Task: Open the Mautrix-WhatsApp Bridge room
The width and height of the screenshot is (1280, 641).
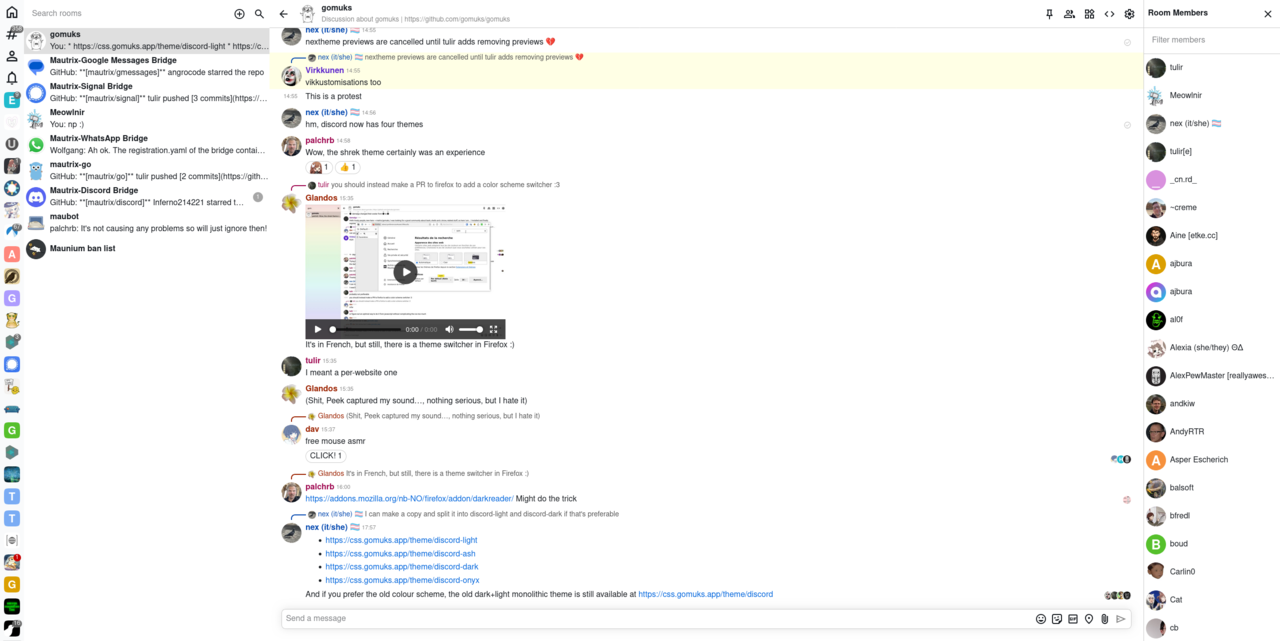Action: click(x=99, y=138)
